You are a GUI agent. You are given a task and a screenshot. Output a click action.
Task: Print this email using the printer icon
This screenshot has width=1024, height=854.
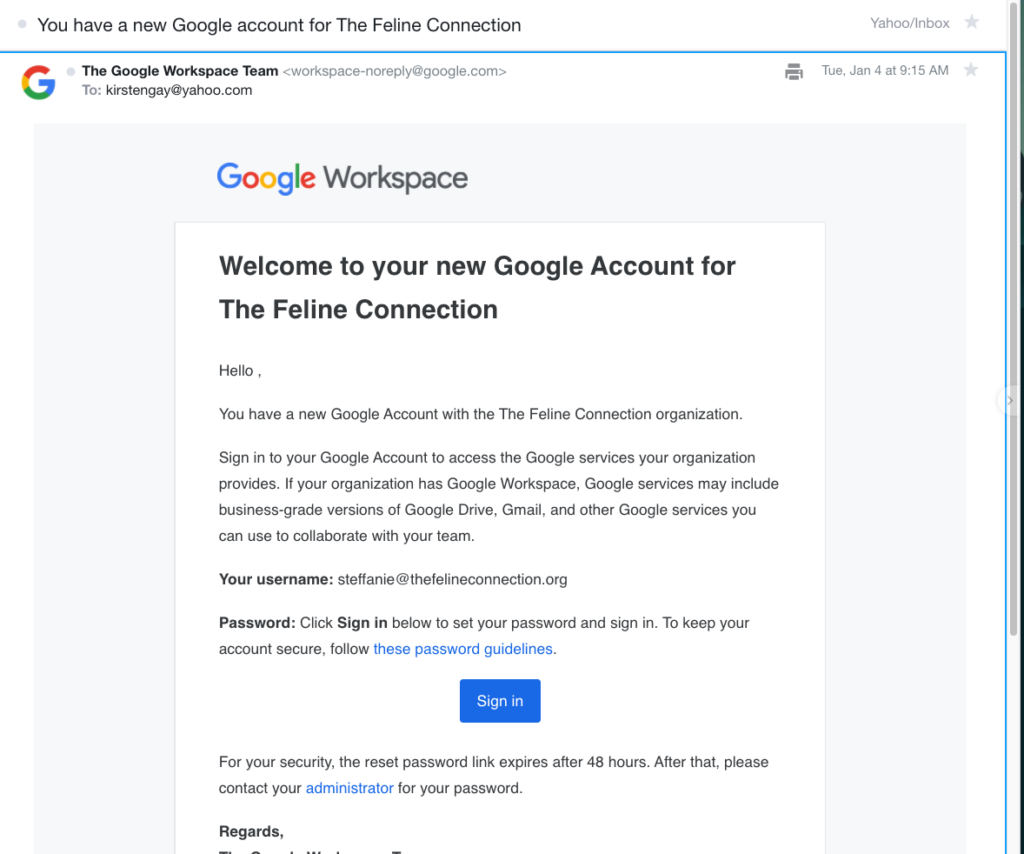pyautogui.click(x=793, y=71)
